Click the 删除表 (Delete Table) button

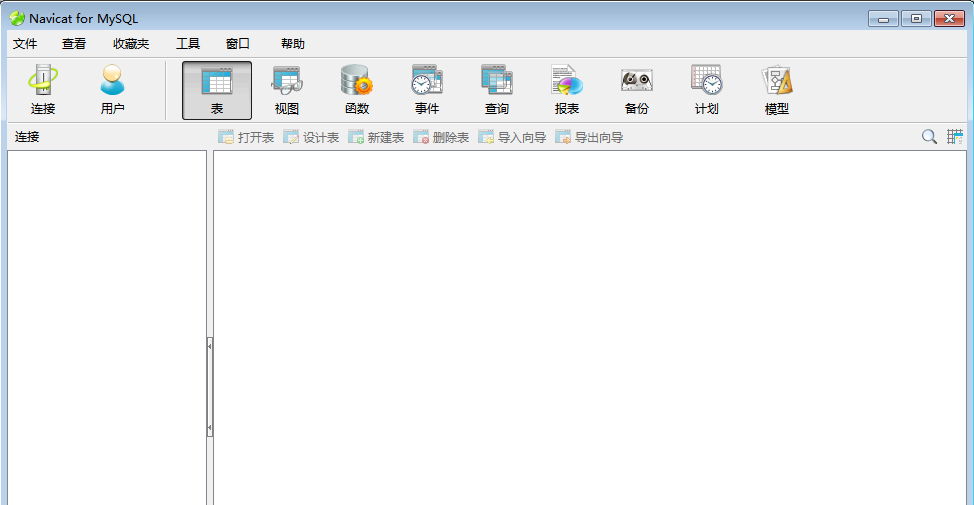click(441, 137)
